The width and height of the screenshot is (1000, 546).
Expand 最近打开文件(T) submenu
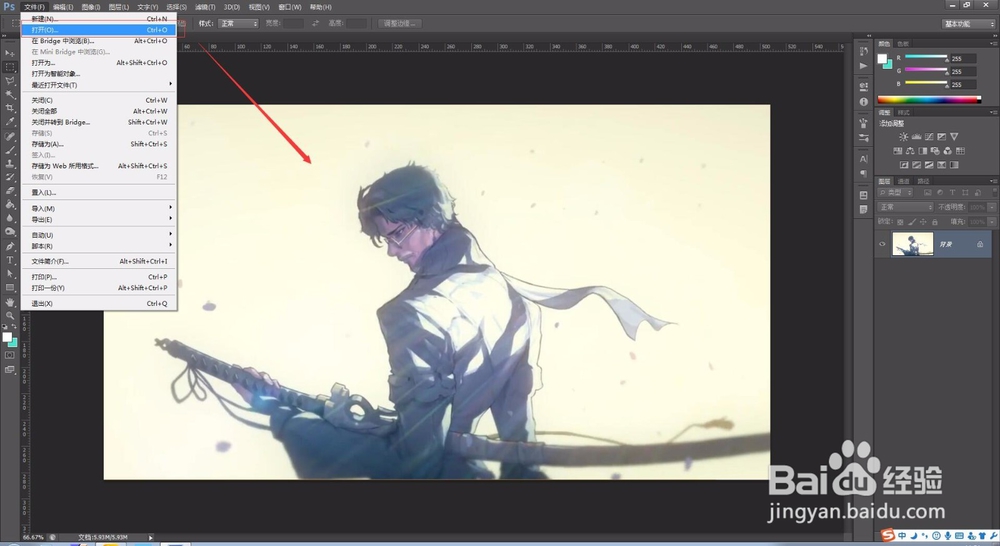click(x=101, y=85)
